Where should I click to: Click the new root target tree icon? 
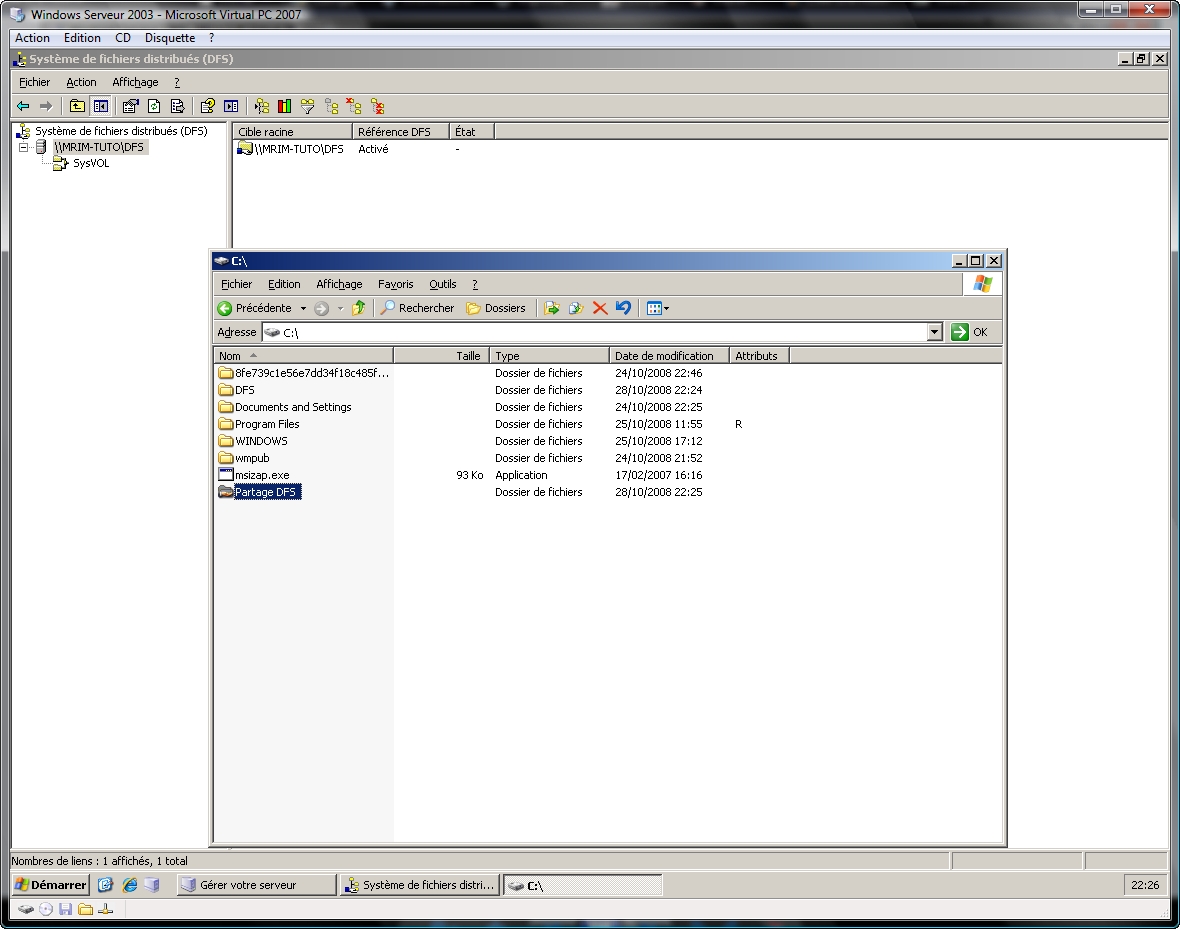pos(261,106)
